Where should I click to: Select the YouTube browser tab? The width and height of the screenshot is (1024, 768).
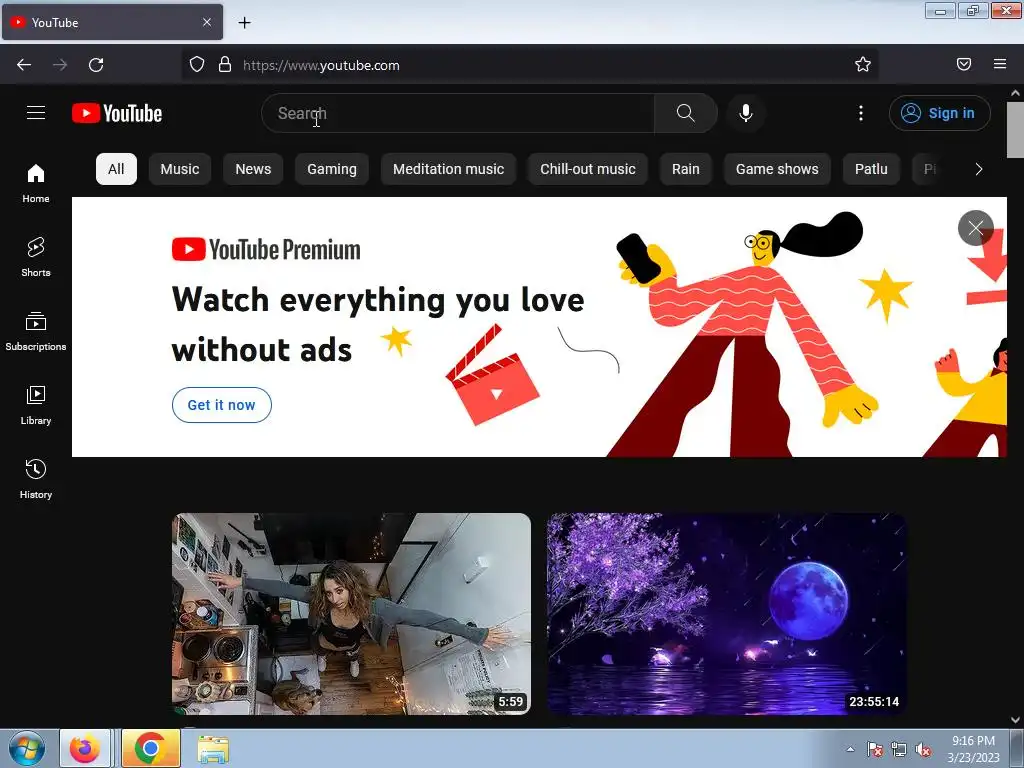click(x=112, y=22)
